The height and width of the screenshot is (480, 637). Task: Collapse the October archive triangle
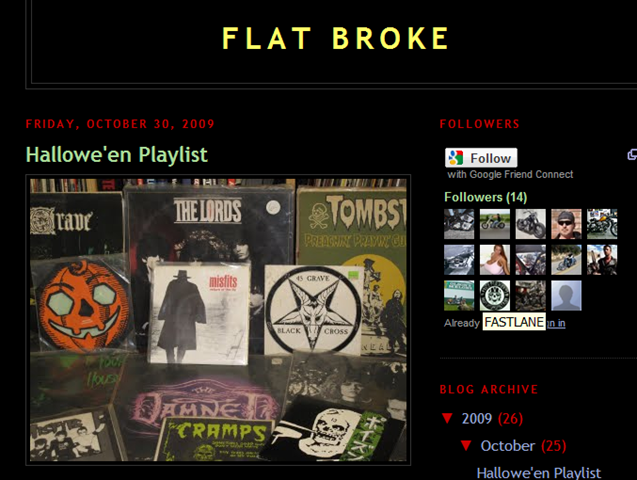[x=466, y=445]
